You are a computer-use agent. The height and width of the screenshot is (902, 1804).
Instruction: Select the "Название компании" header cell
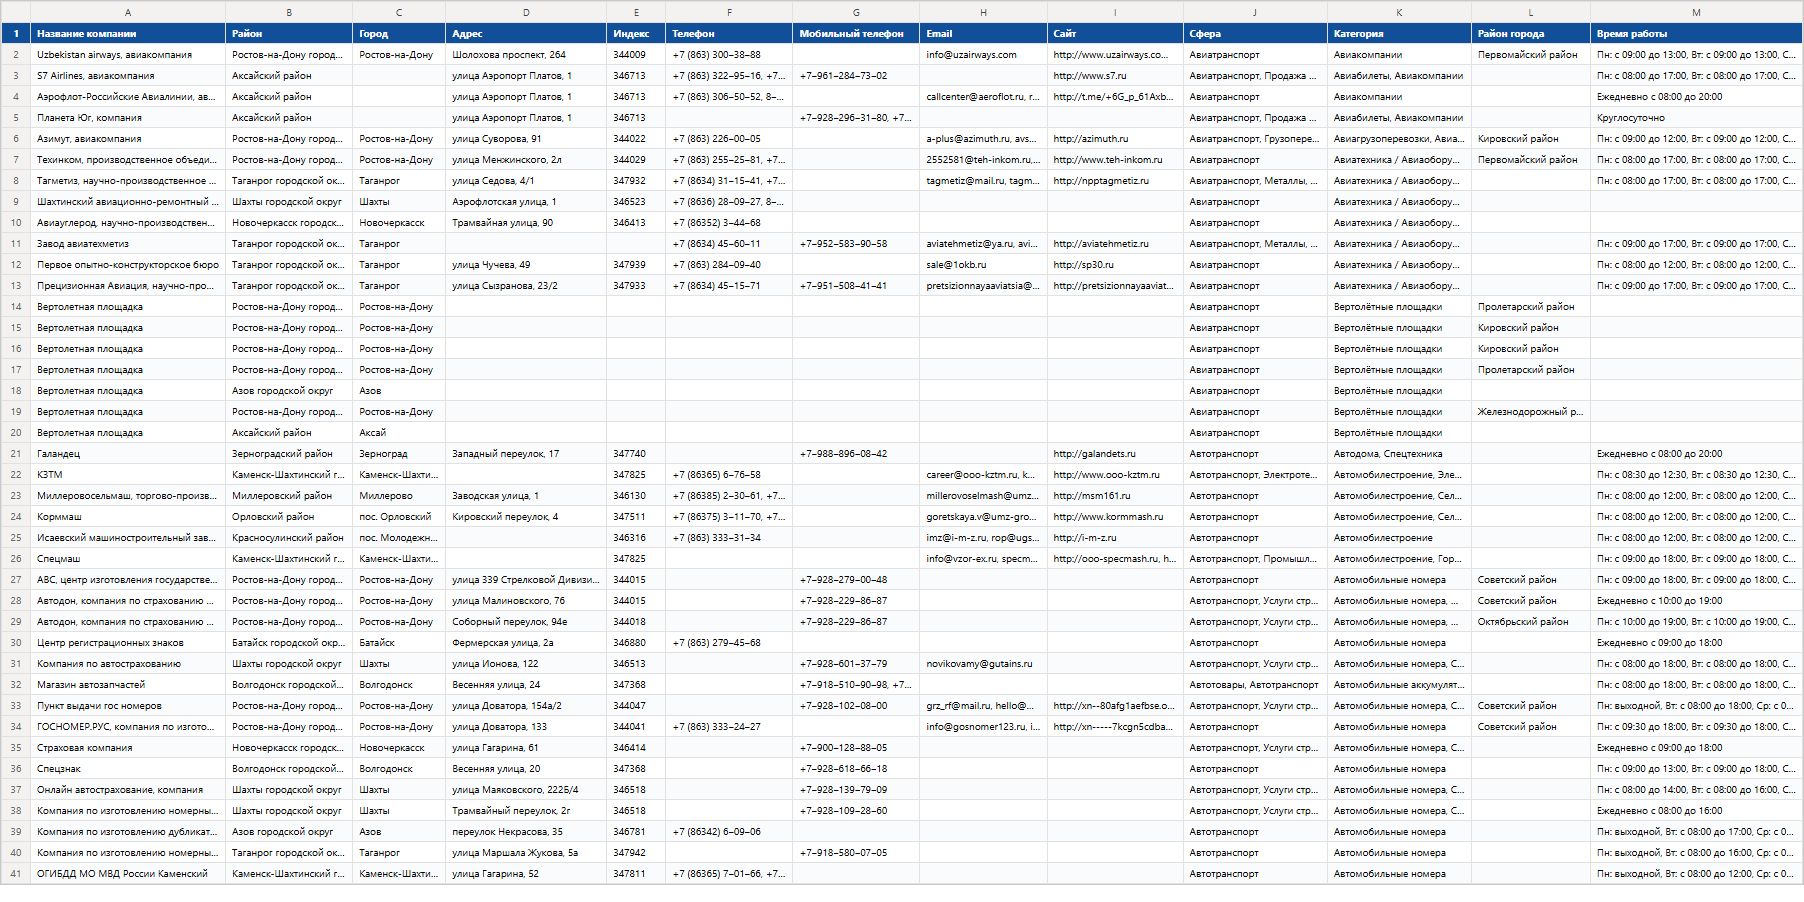(x=128, y=33)
